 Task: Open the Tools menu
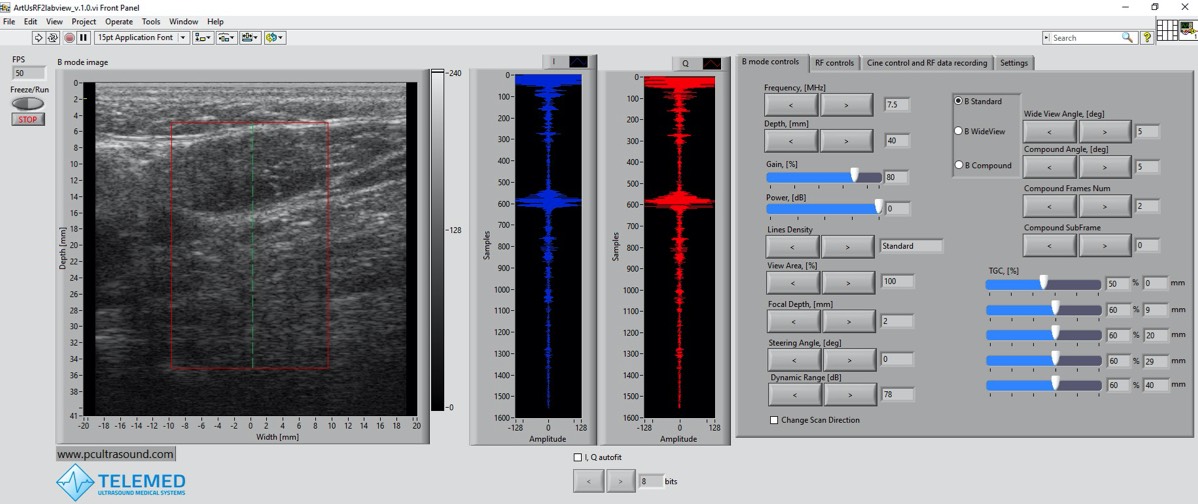coord(151,22)
